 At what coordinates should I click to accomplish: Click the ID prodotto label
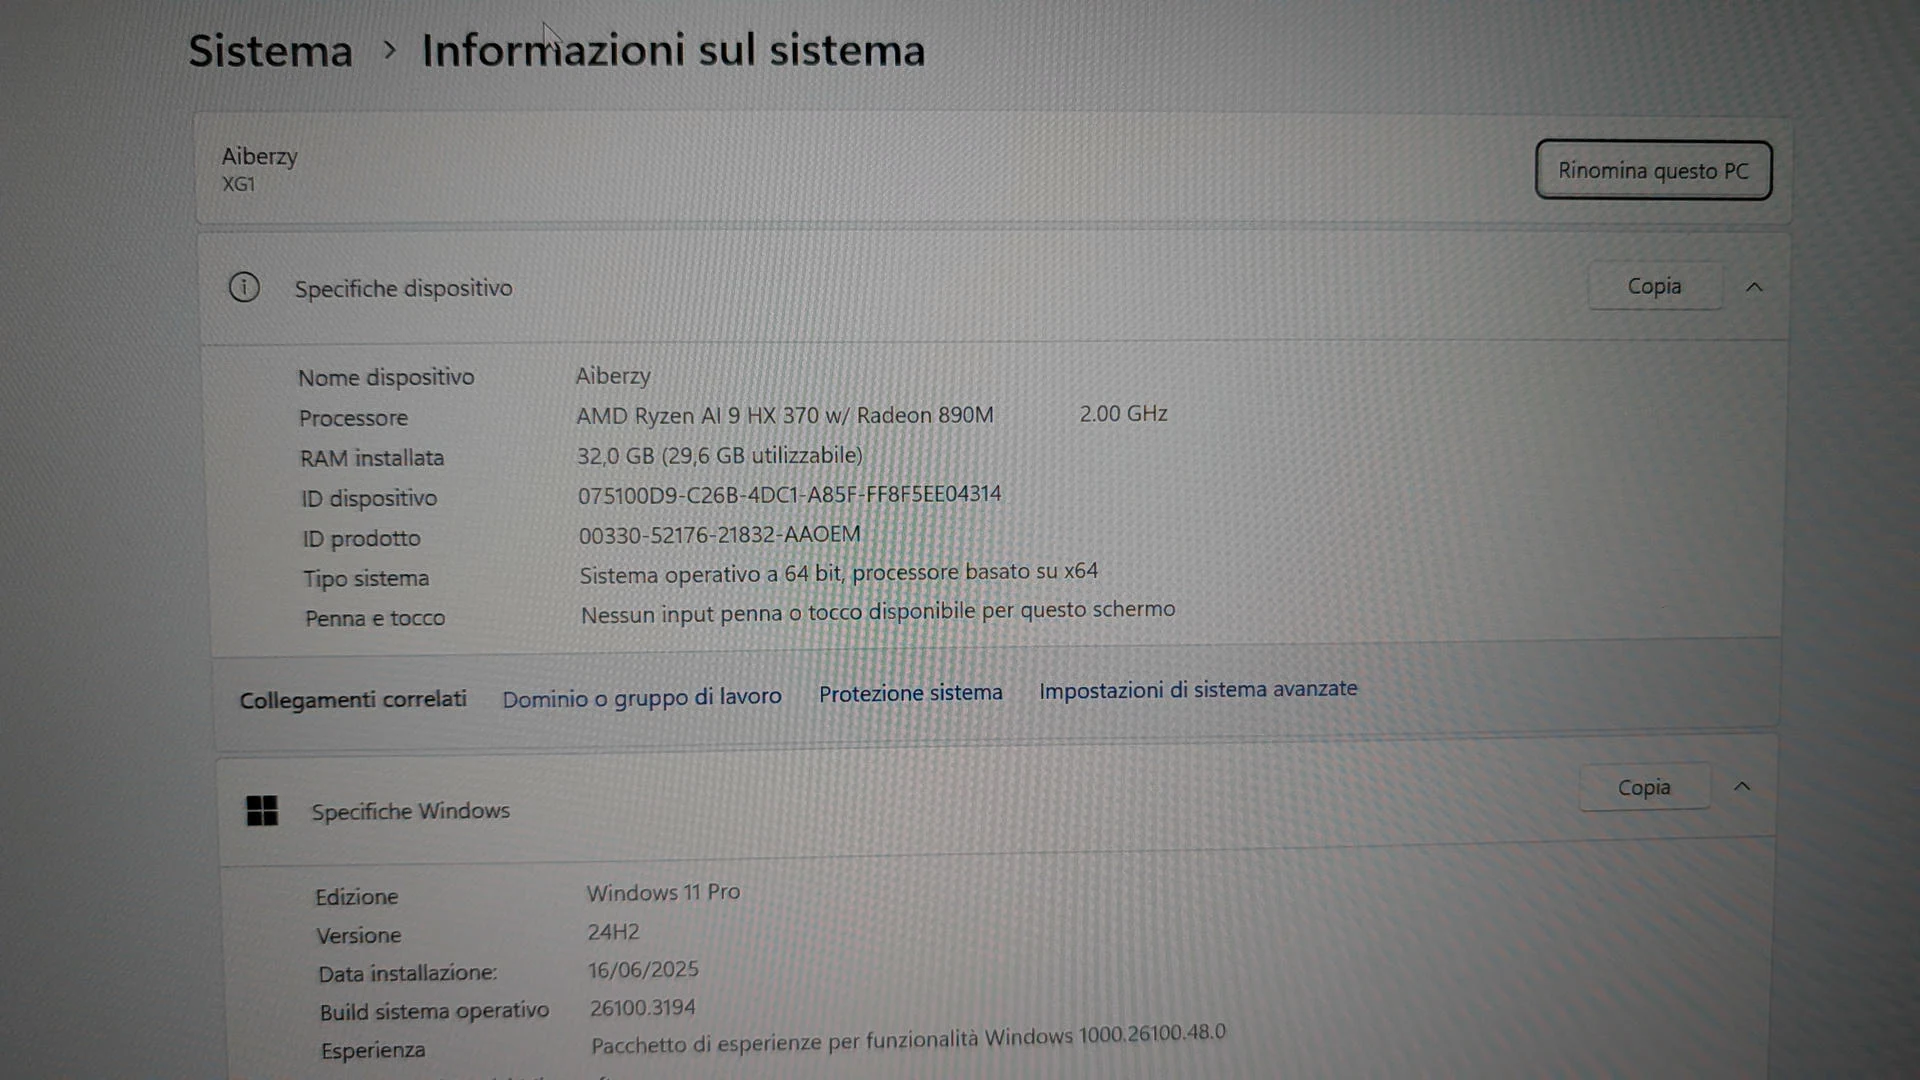tap(361, 538)
